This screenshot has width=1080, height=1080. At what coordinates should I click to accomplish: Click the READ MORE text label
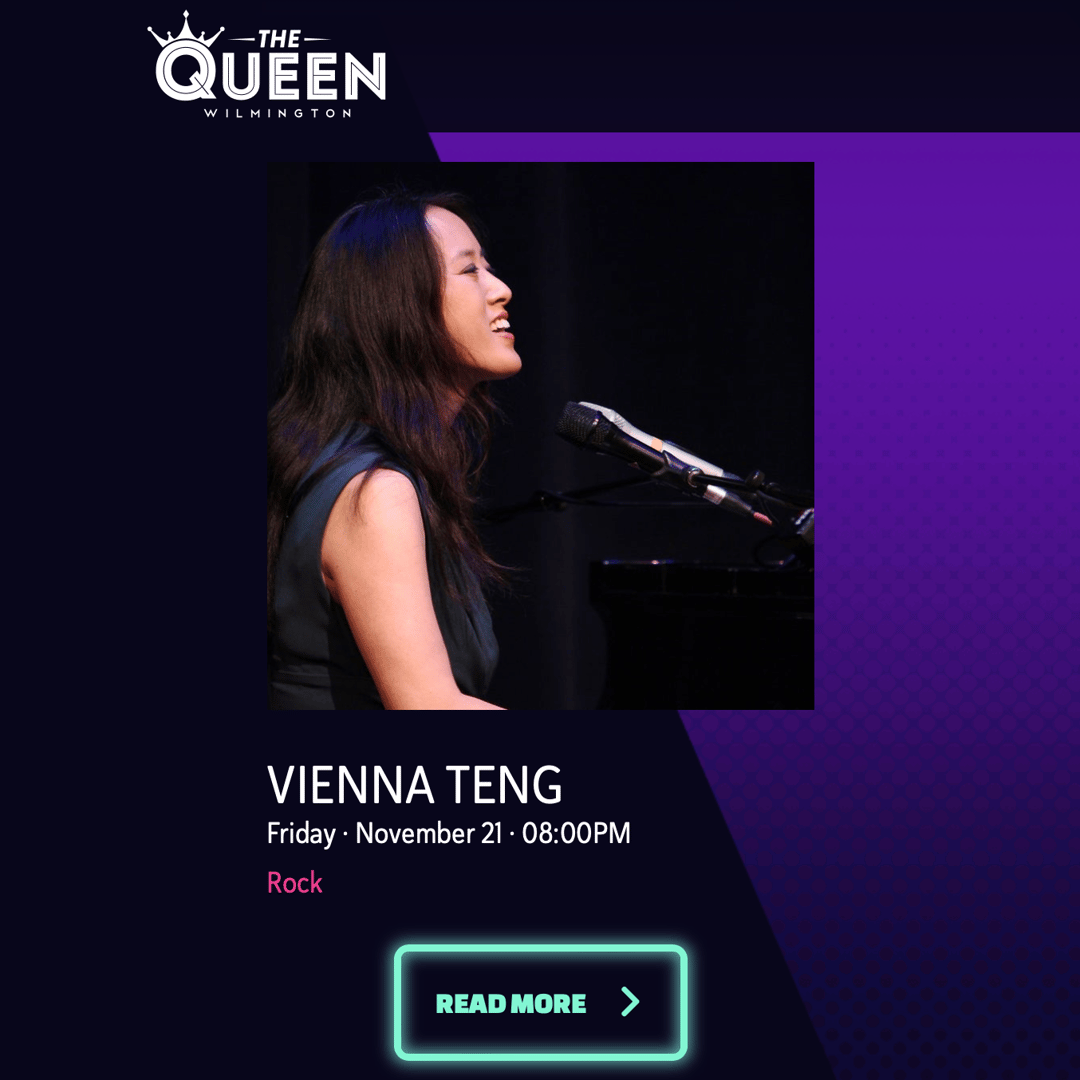511,1004
